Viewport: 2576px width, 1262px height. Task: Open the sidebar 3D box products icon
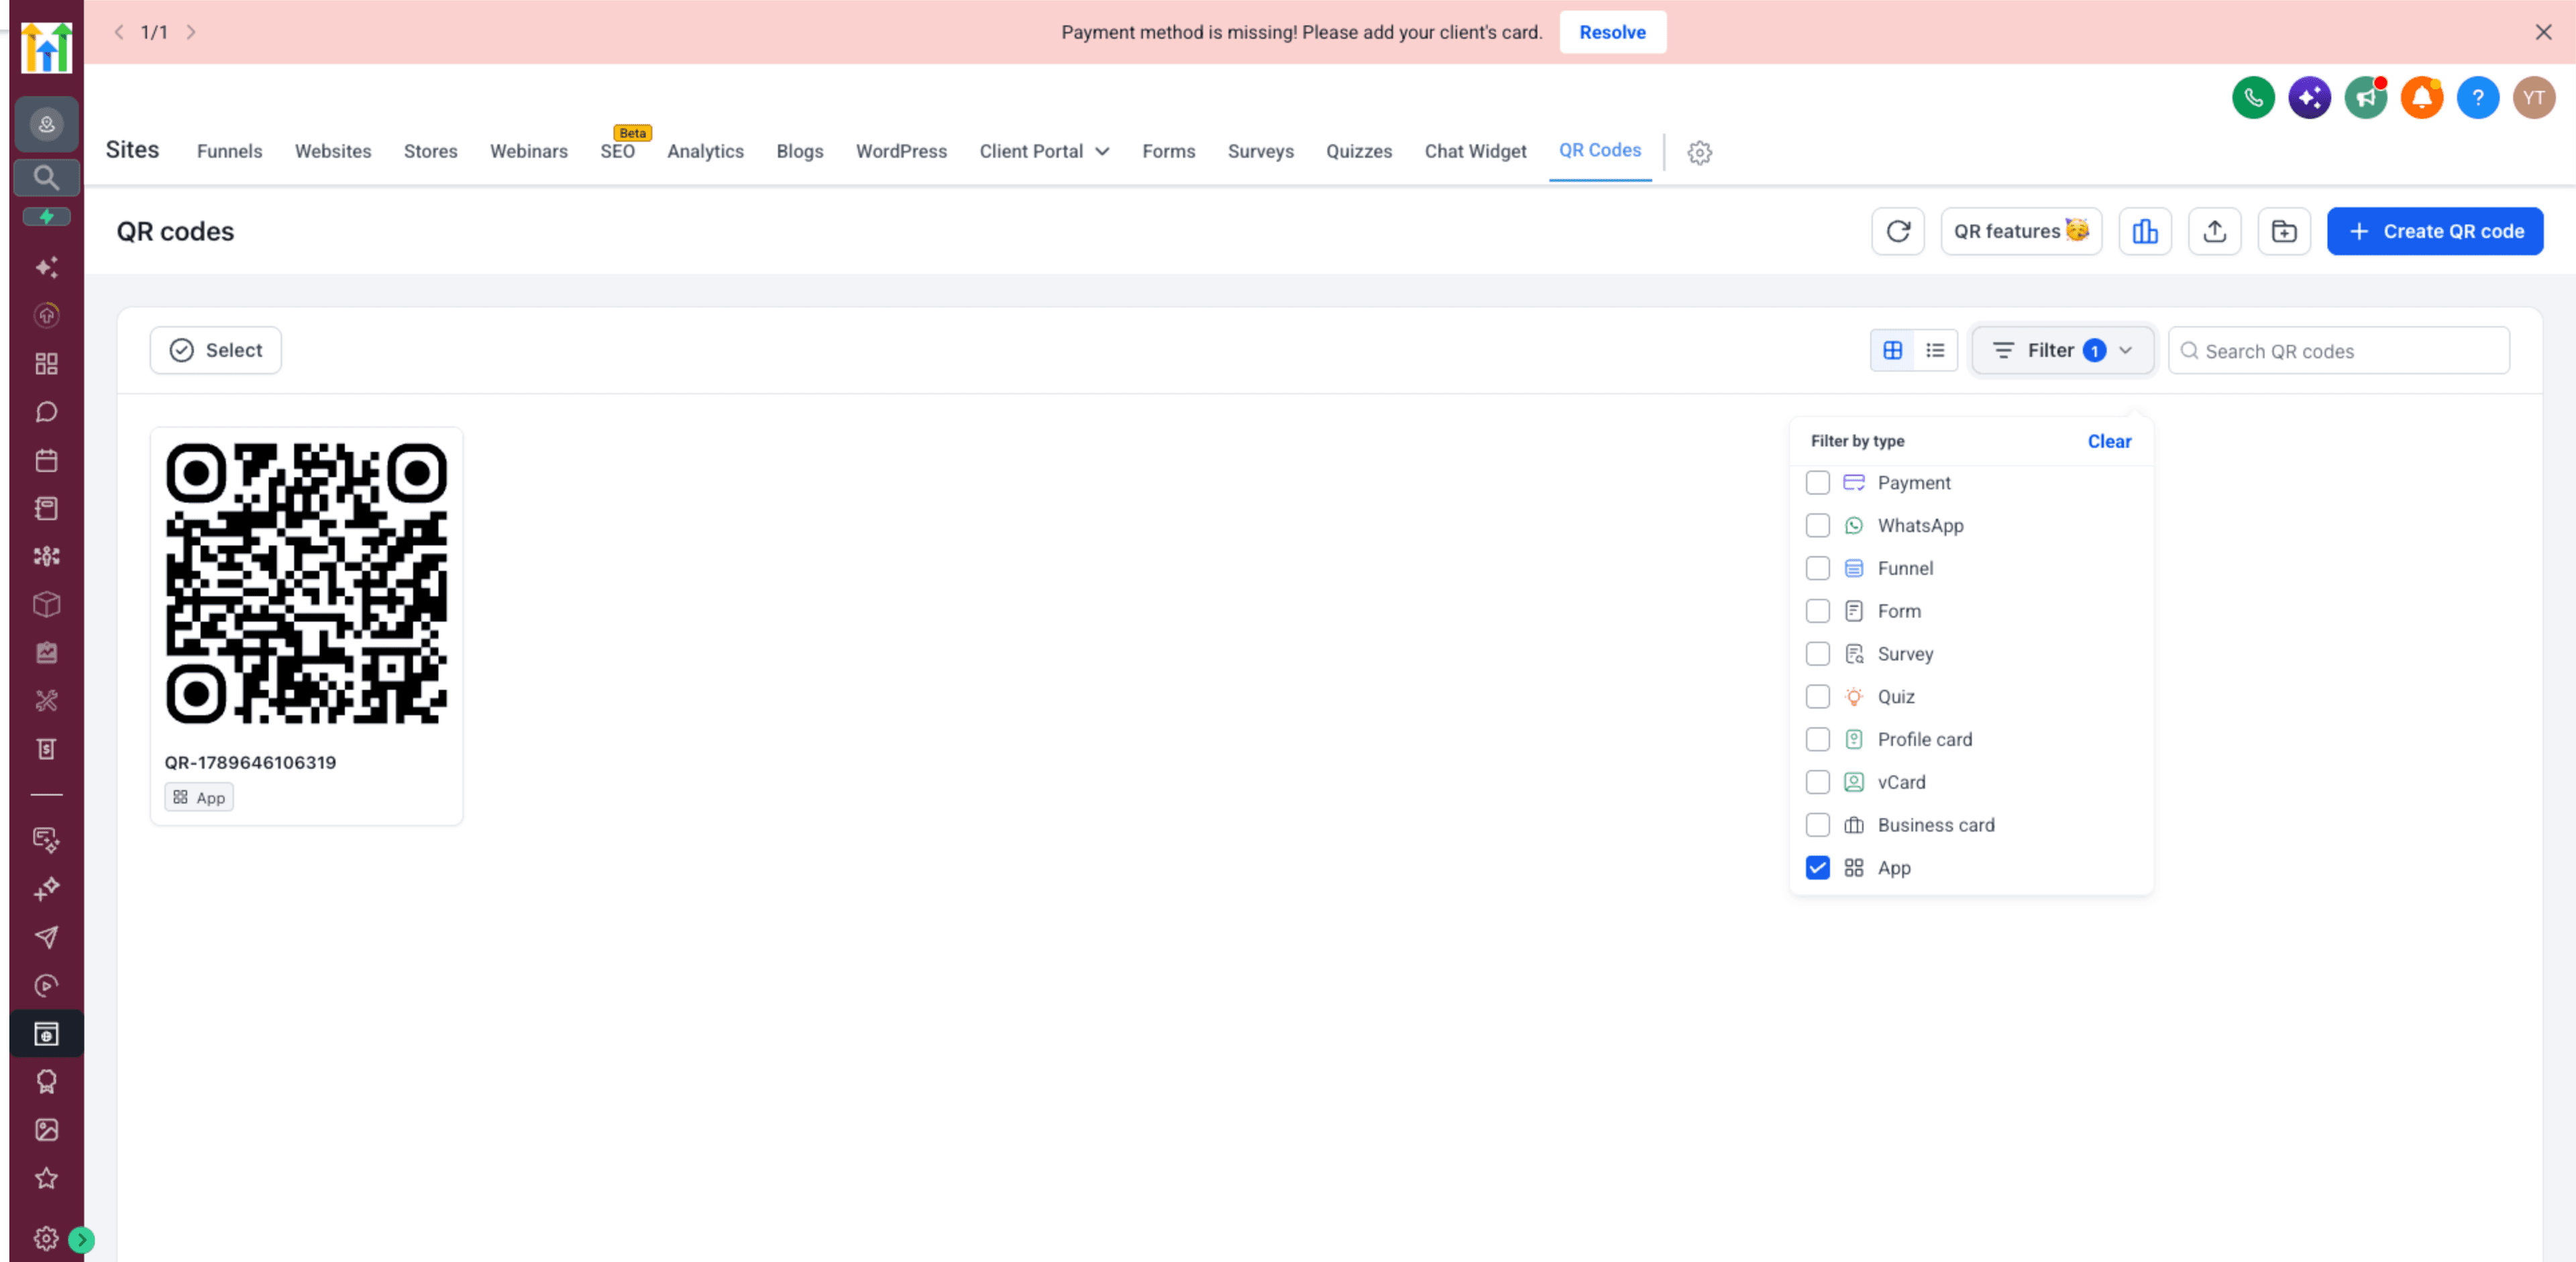click(x=46, y=605)
